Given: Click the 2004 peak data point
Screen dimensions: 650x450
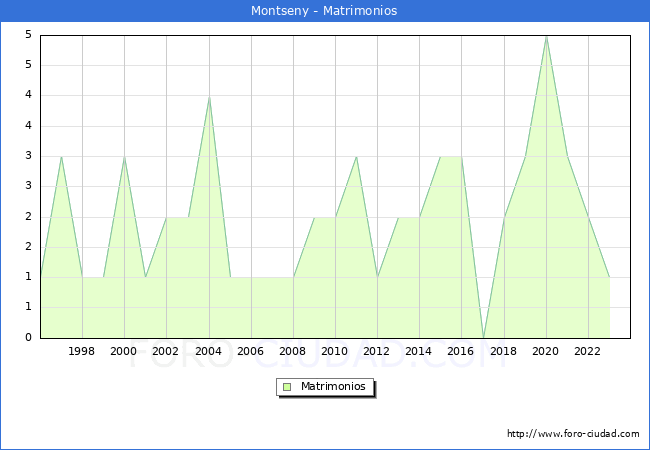Looking at the screenshot, I should (209, 97).
